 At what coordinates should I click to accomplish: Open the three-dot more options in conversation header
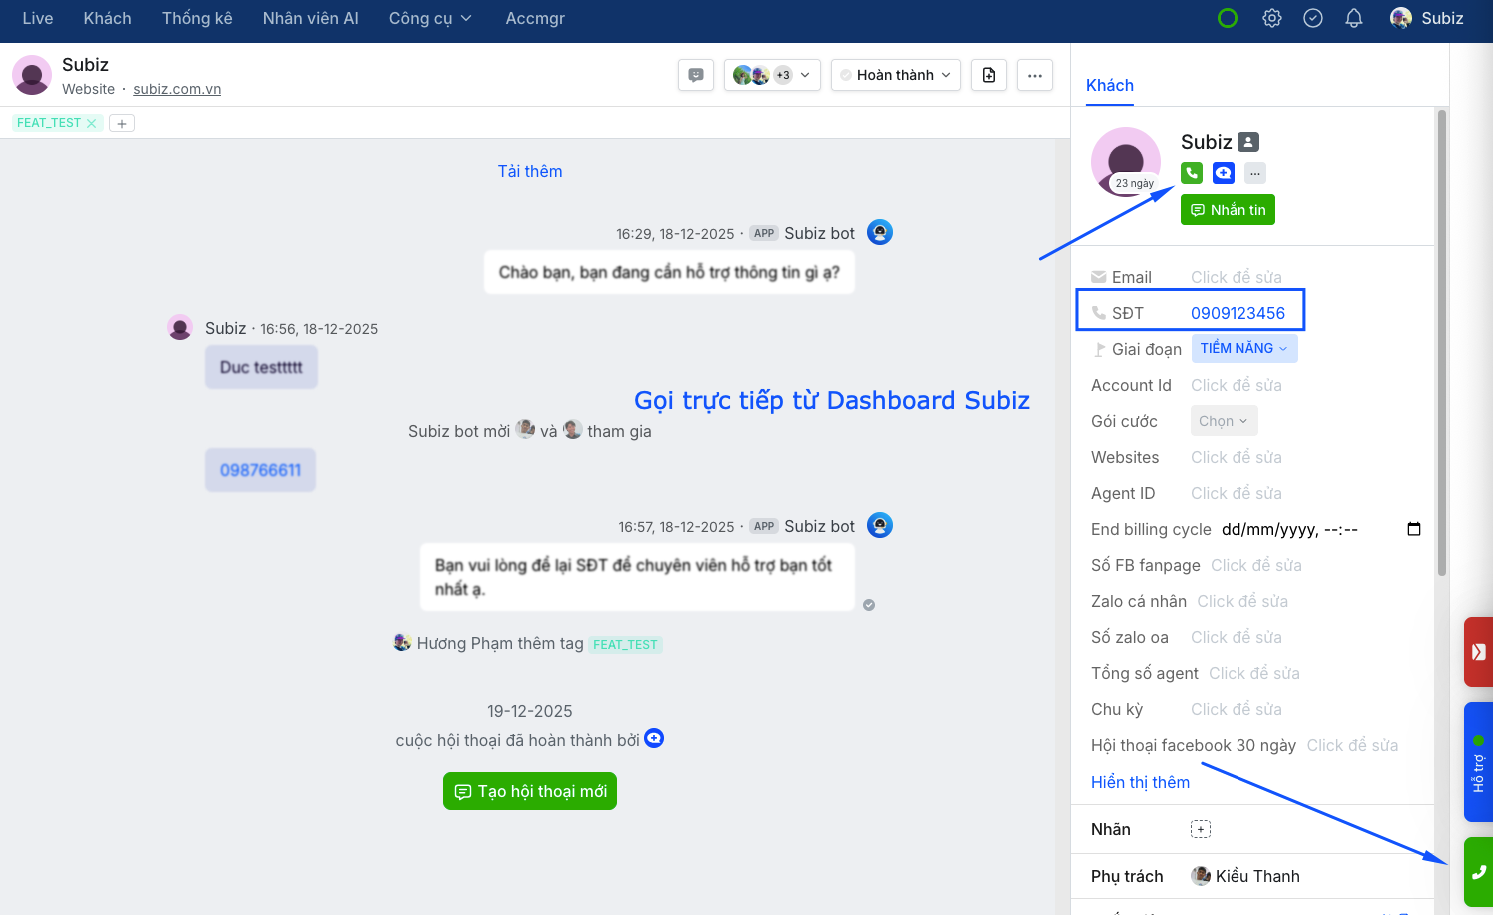pyautogui.click(x=1034, y=75)
